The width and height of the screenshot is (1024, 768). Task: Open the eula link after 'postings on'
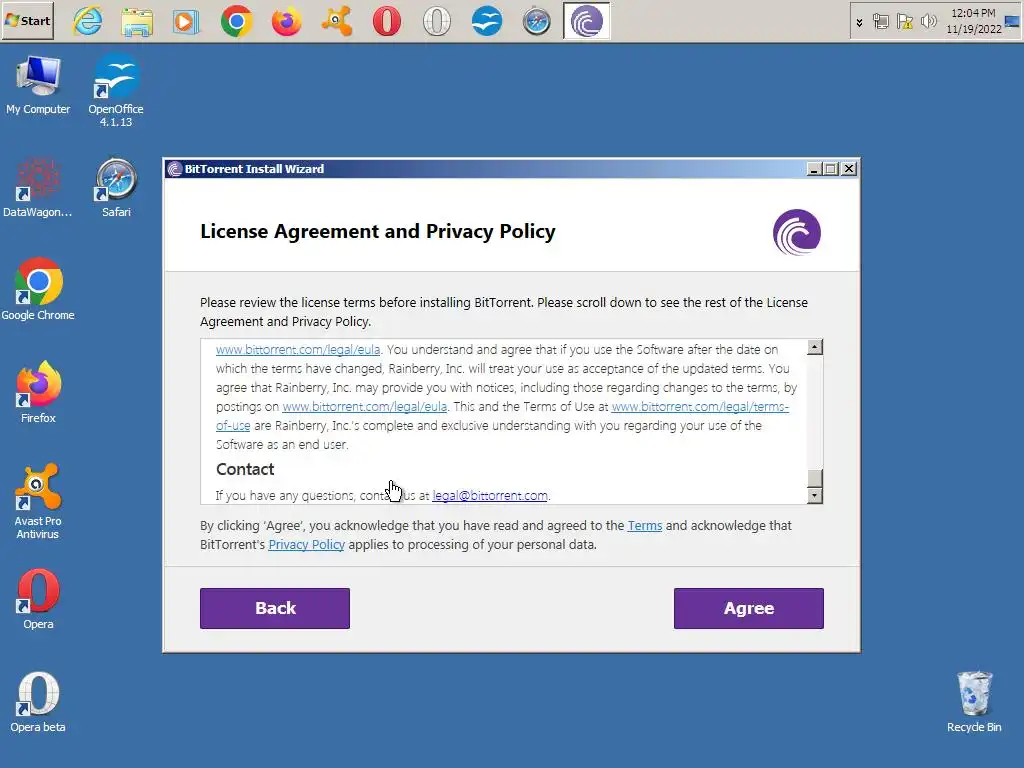364,406
